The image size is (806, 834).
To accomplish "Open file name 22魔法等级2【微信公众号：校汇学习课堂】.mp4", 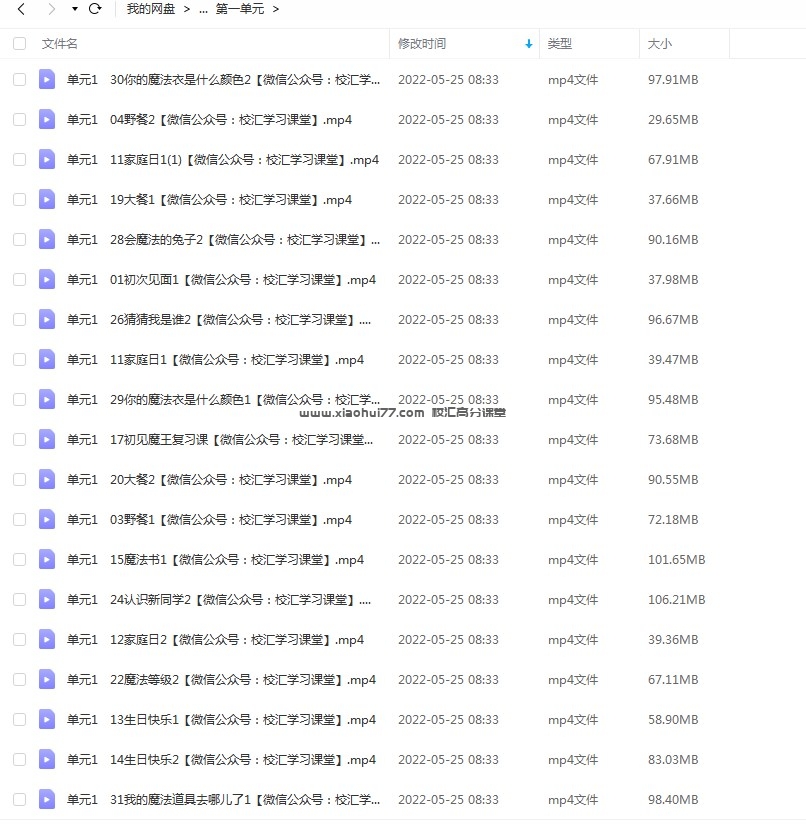I will (x=221, y=680).
